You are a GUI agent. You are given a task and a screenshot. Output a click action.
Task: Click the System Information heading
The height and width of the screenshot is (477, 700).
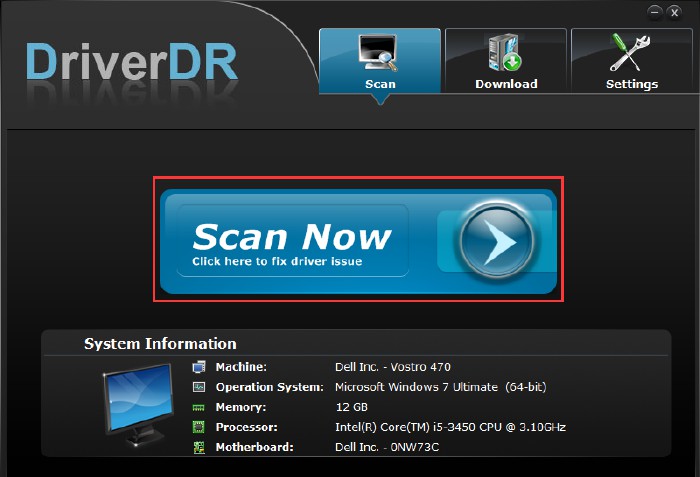coord(160,344)
